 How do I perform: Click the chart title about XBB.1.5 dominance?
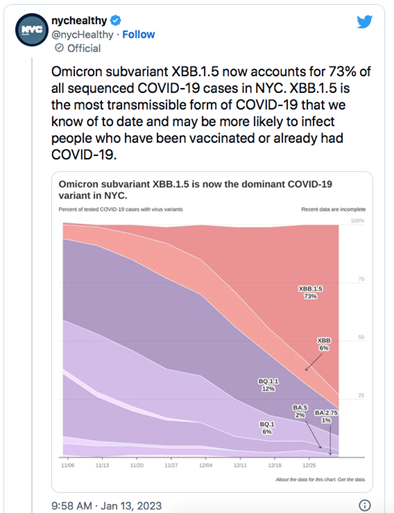(195, 189)
